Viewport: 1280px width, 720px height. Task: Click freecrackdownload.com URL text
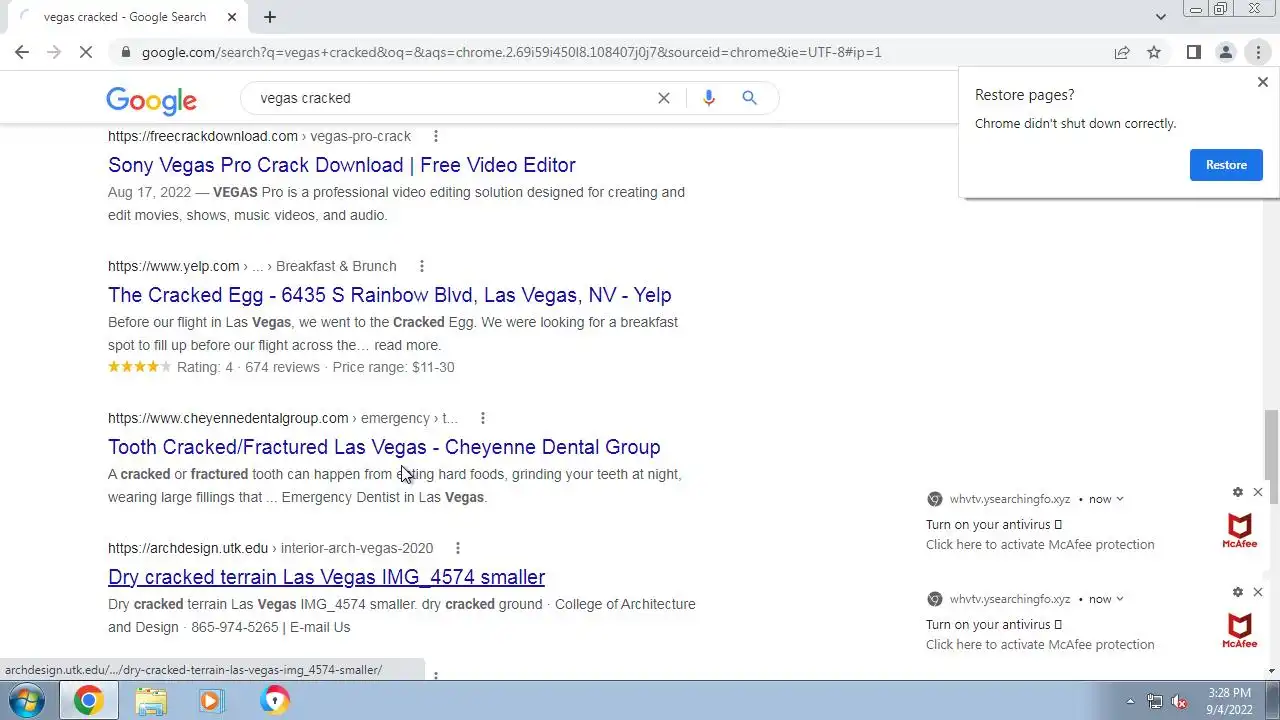[203, 136]
